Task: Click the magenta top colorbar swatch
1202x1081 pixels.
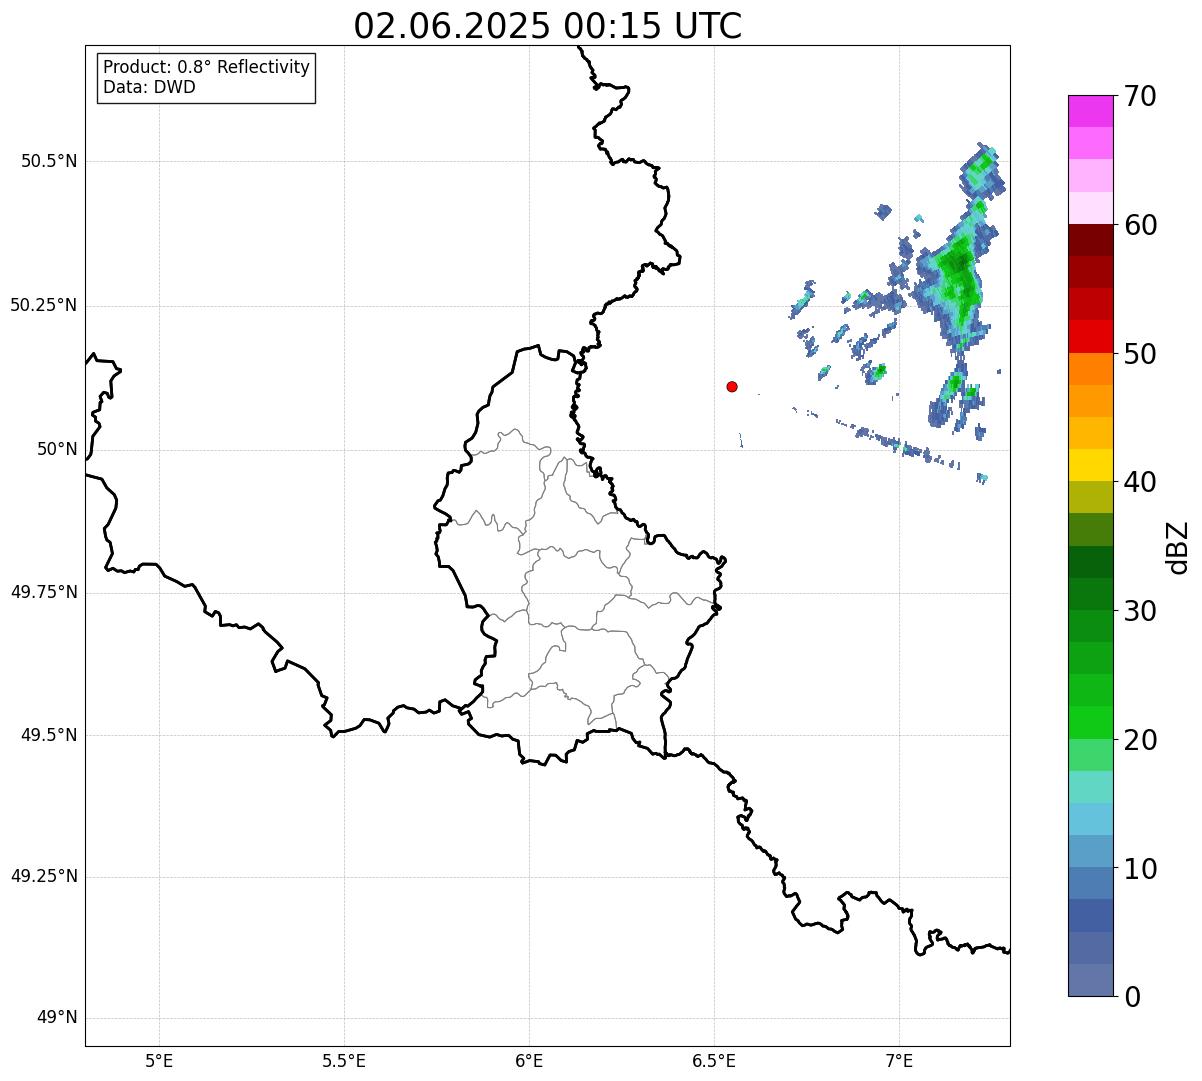Action: [1091, 111]
